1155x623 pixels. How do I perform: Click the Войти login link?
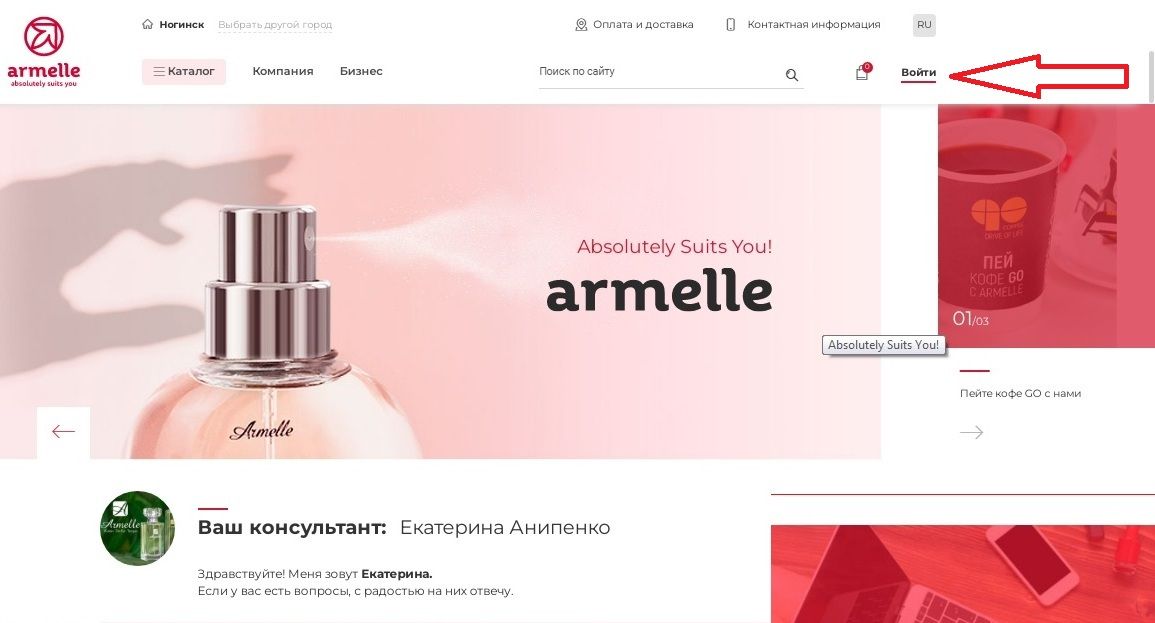click(919, 72)
